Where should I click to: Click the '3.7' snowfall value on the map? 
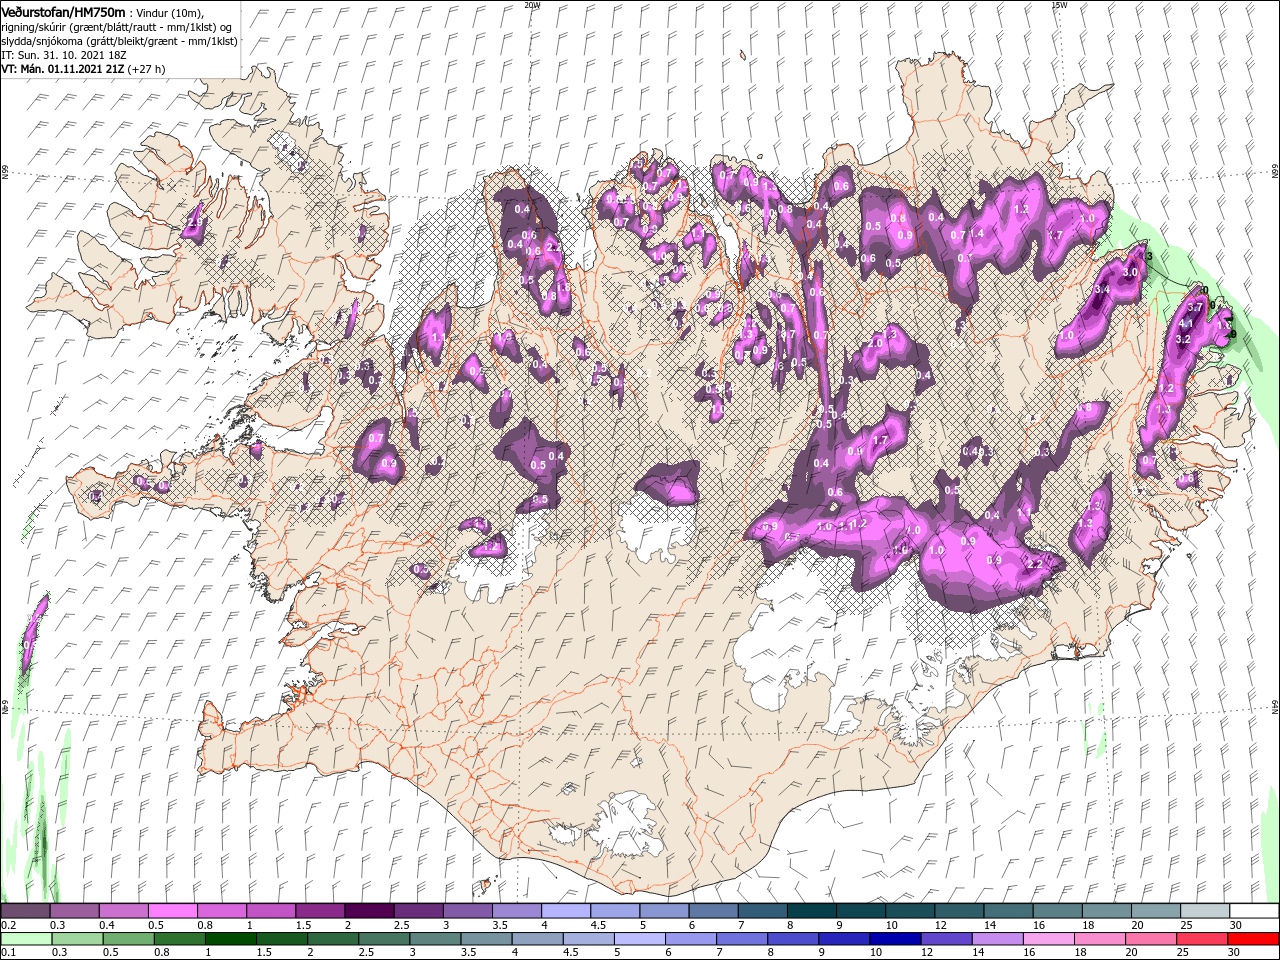(1194, 307)
